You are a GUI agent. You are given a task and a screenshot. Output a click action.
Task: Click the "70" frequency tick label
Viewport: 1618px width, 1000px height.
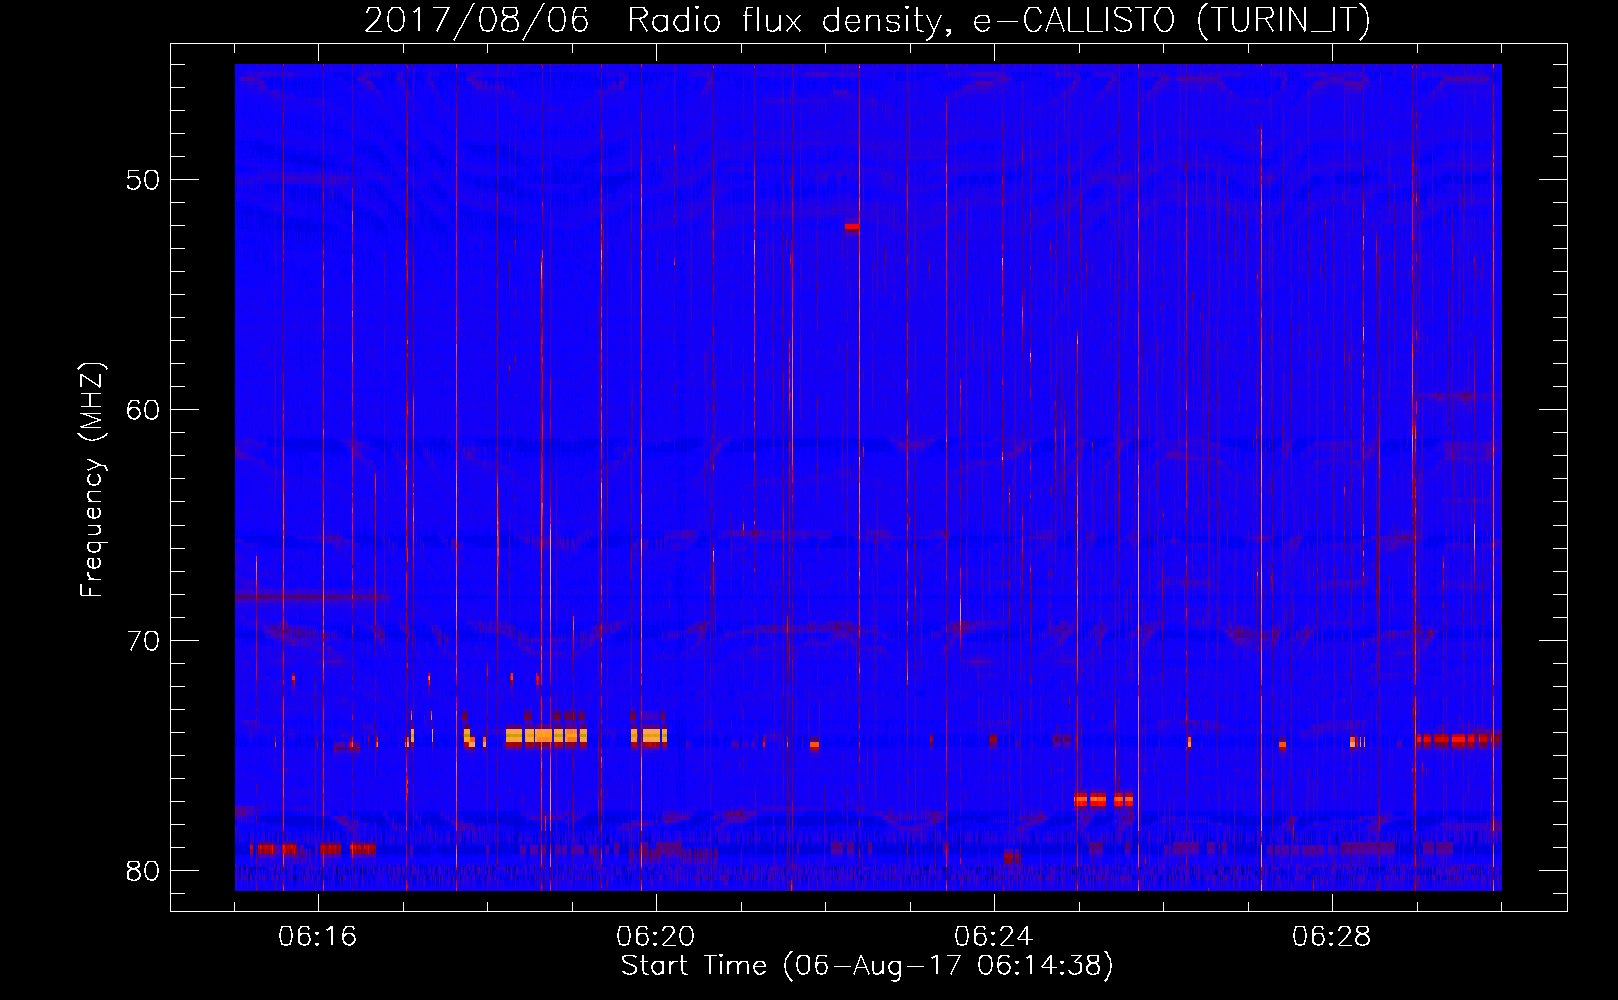coord(143,640)
